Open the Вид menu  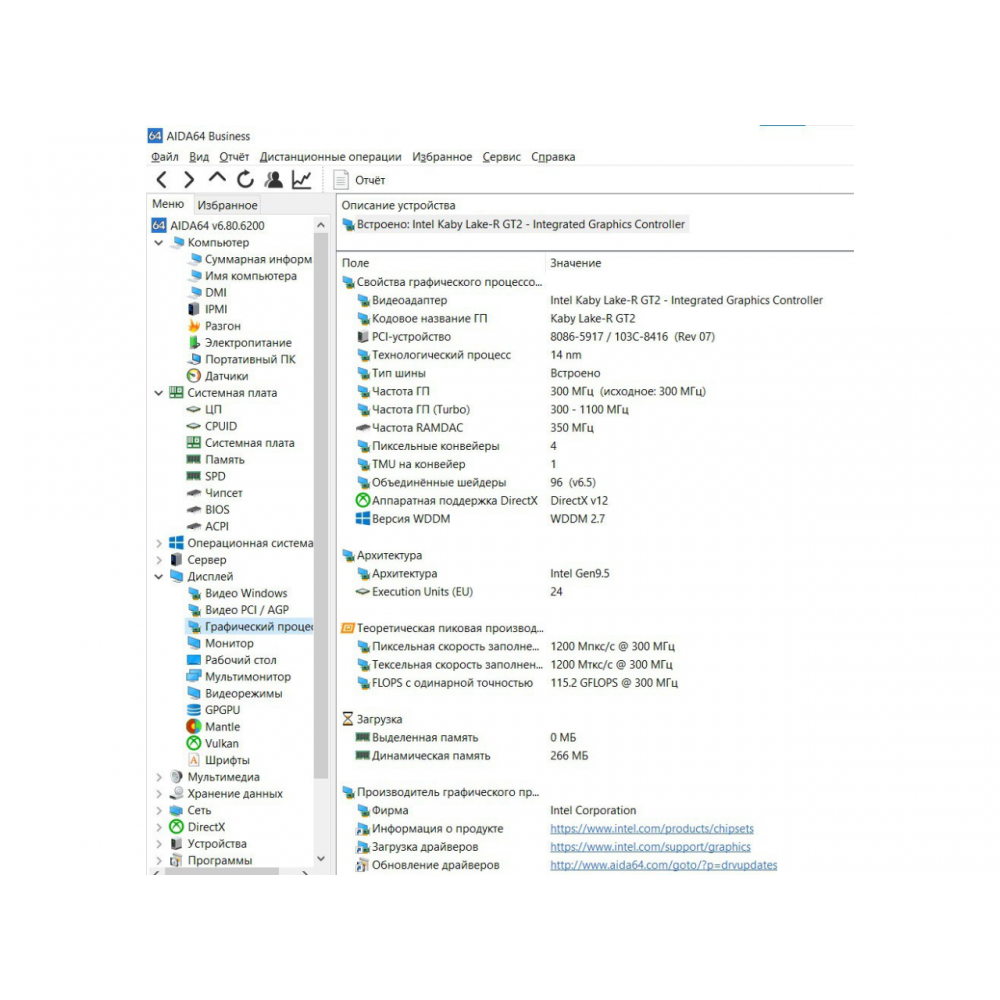199,157
